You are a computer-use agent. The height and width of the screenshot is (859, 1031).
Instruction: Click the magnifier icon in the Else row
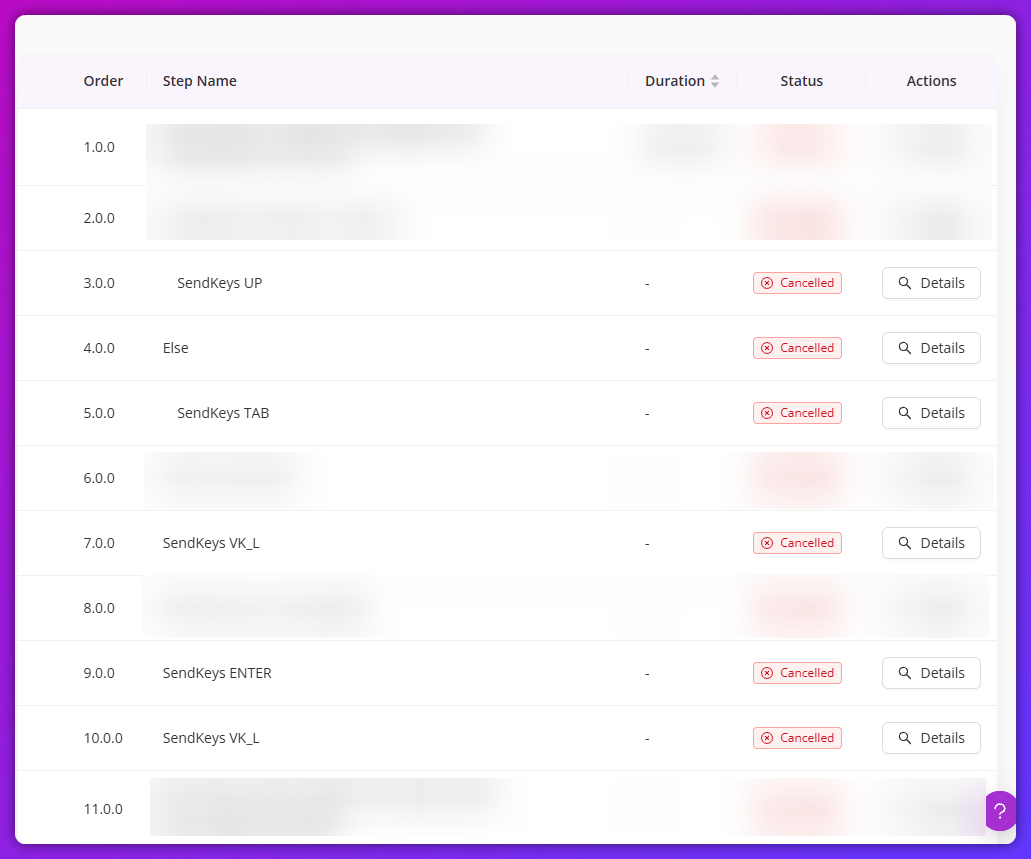coord(905,348)
